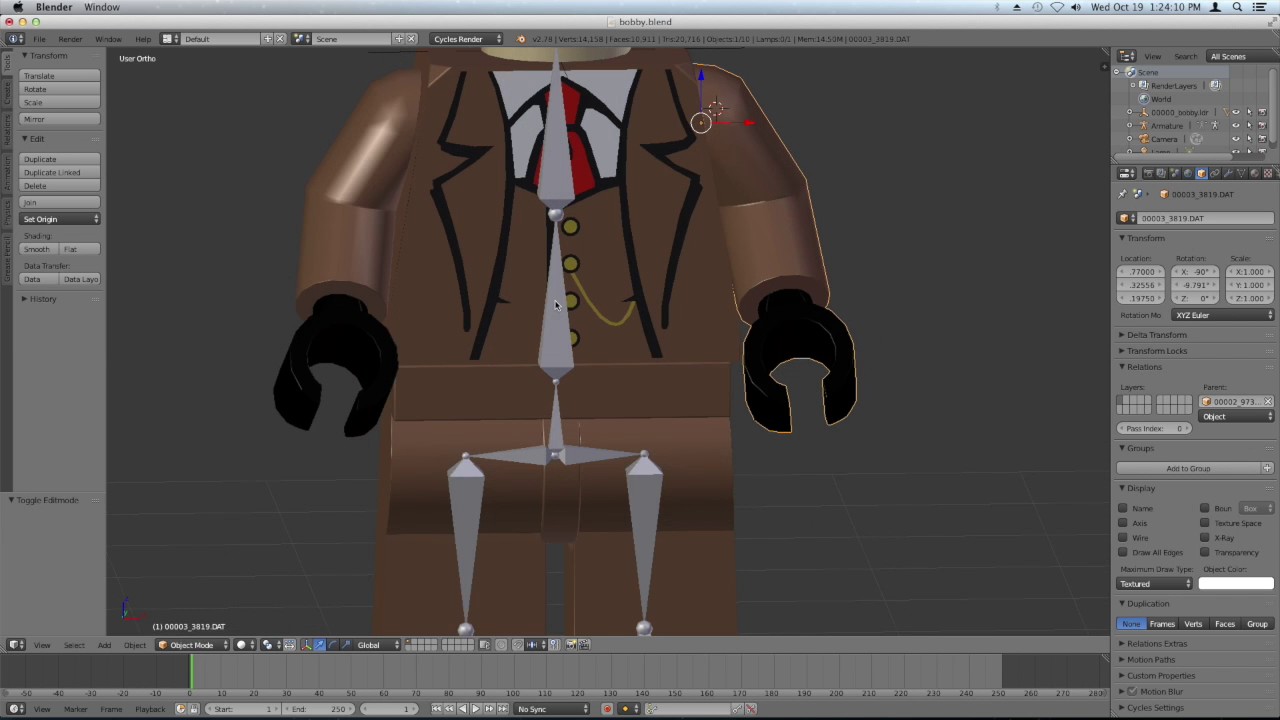
Task: Open the 3D View Select menu
Action: coord(74,645)
